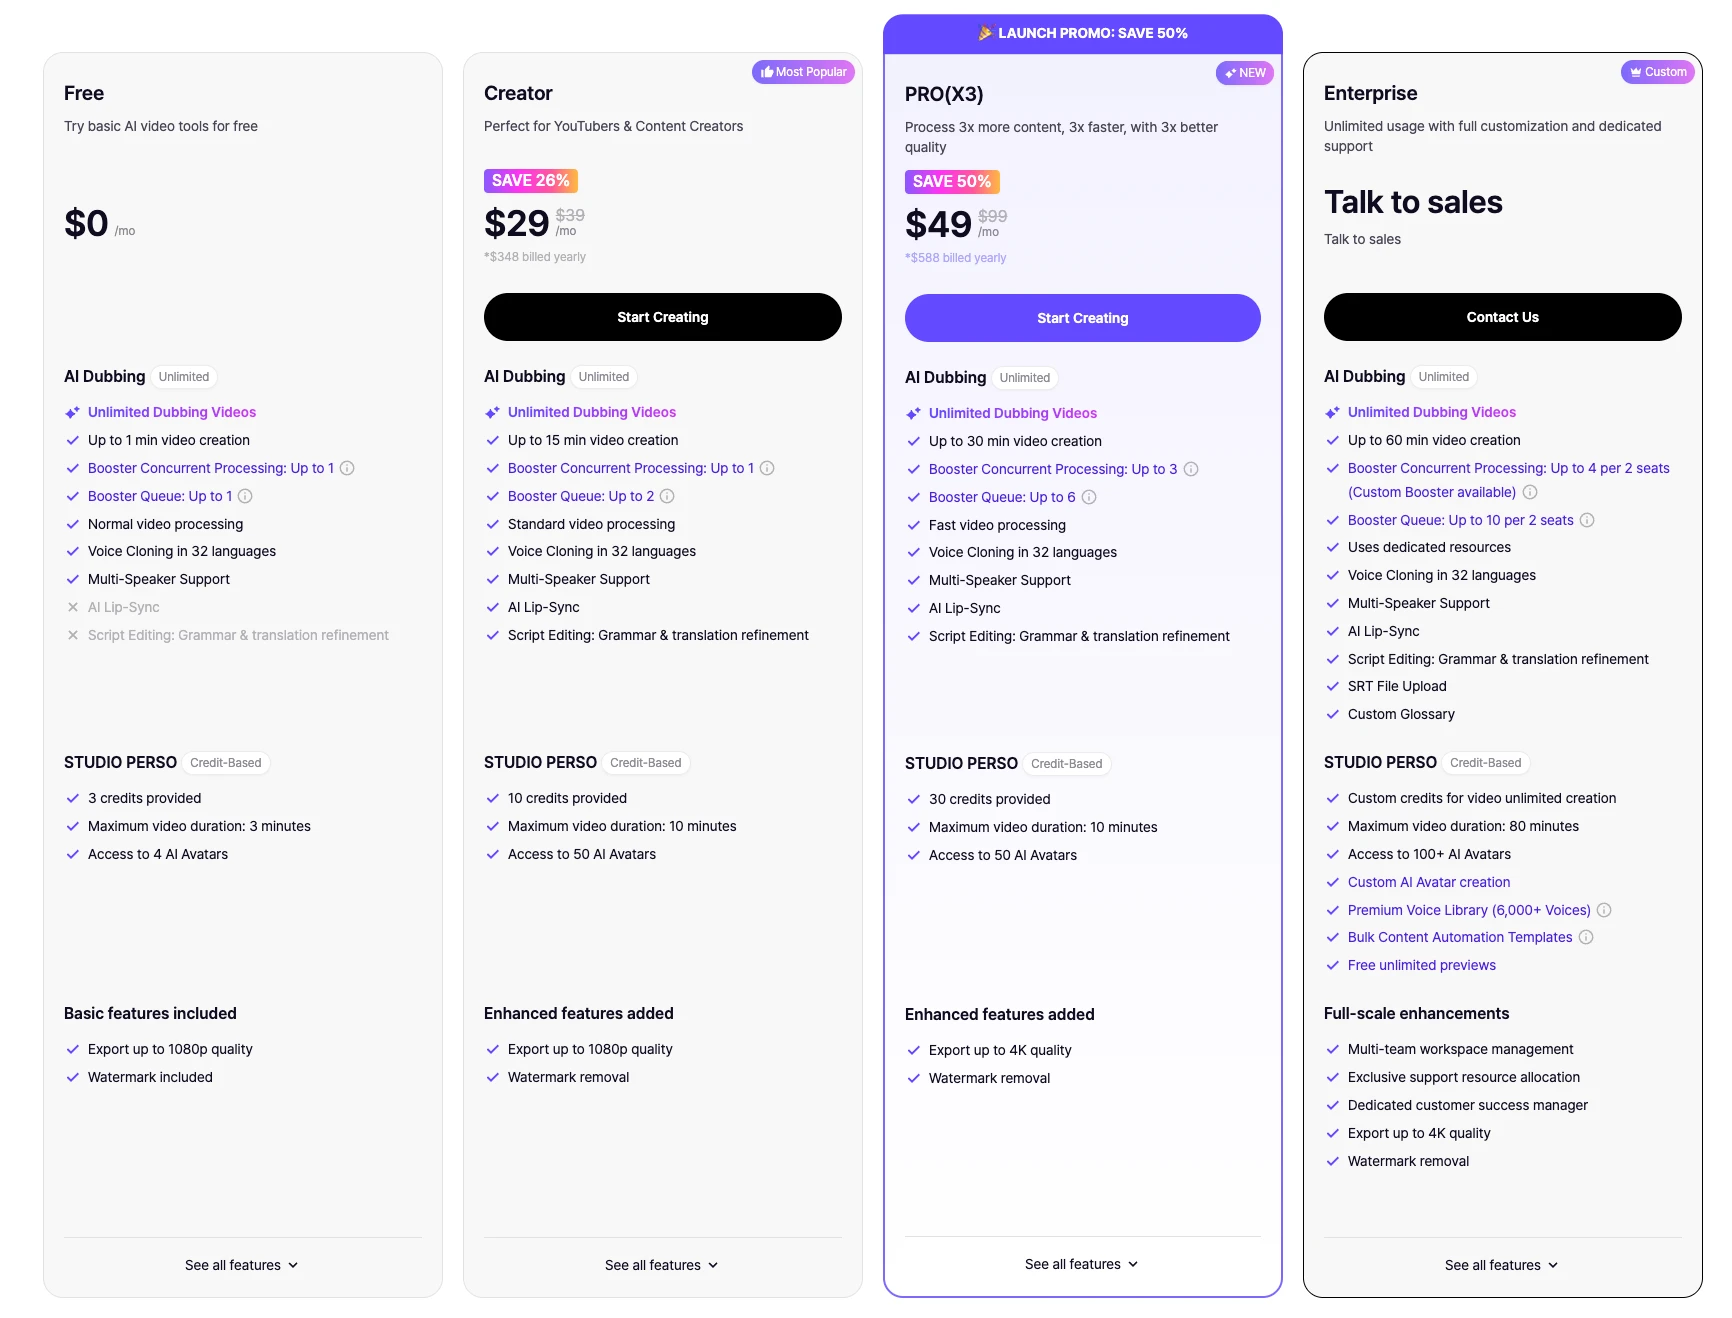Click sparkle icon by Creator Unlimited Dubbing Videos
The height and width of the screenshot is (1318, 1732).
[x=492, y=412]
